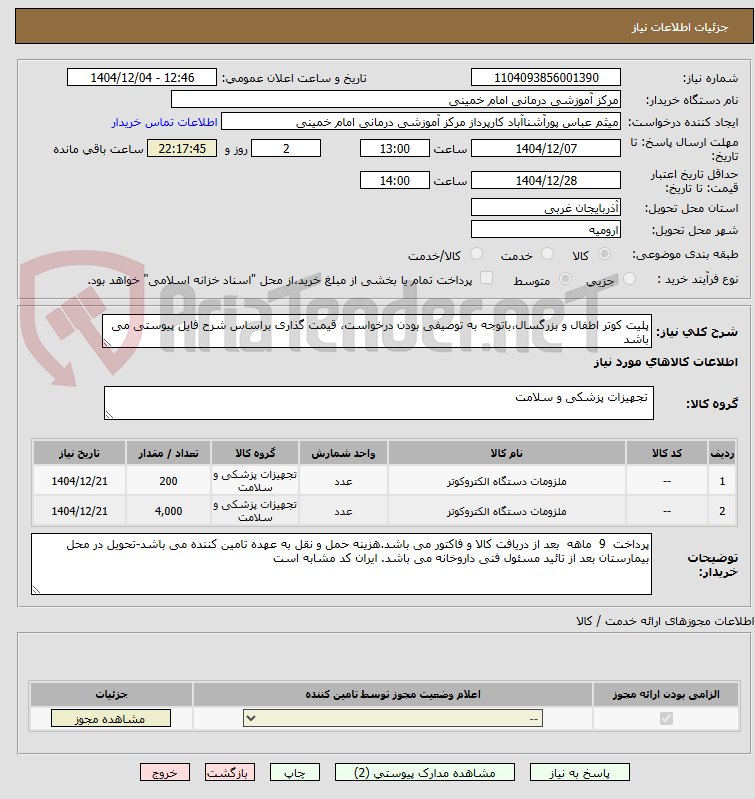This screenshot has height=799, width=755.
Task: Click the 13:00 deadline time field
Action: [395, 148]
